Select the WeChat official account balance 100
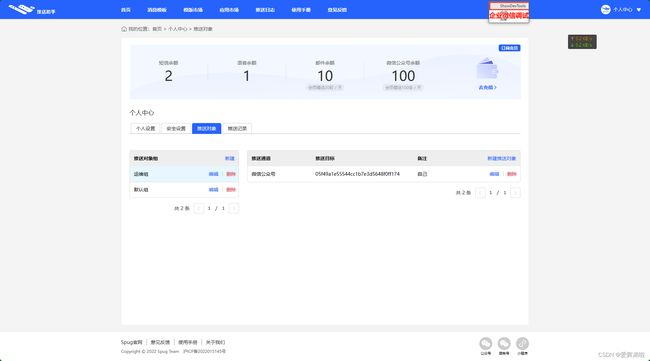Screen dimensions: 650x361 tap(403, 76)
